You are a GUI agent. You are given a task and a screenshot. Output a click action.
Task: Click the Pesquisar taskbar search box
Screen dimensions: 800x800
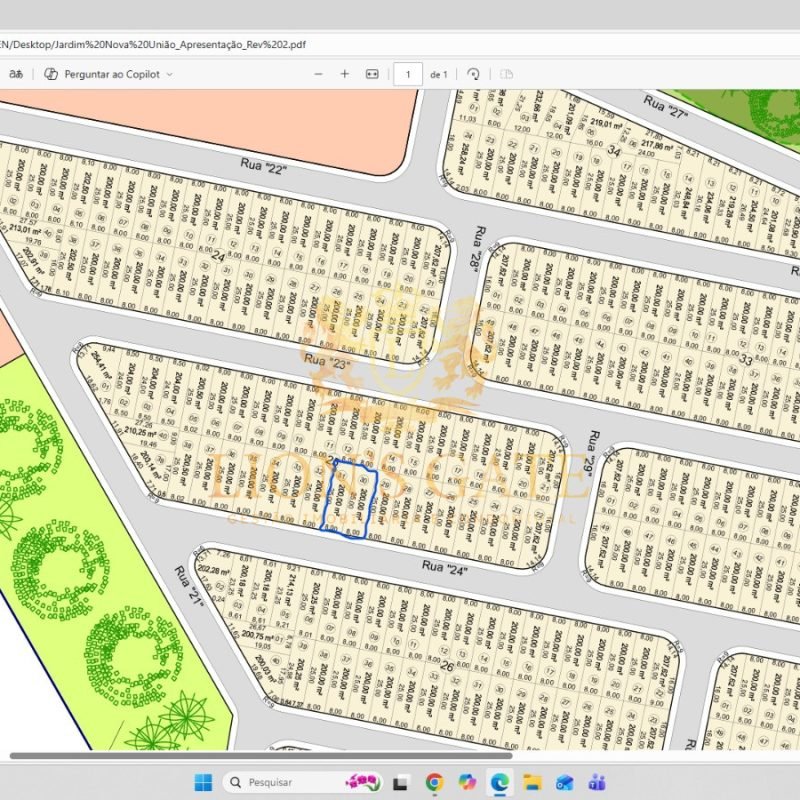click(303, 782)
